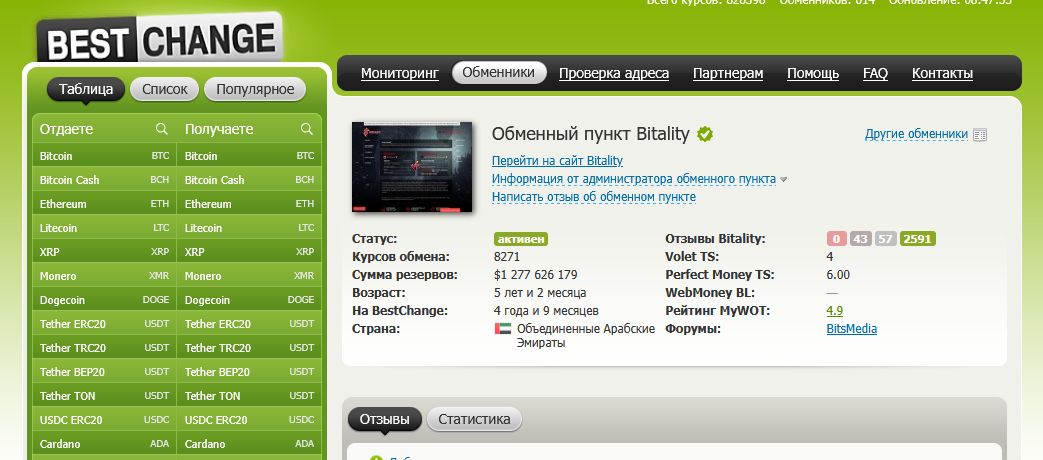Click Написать отзыв об обменном пункте
This screenshot has height=460, width=1043.
pos(594,197)
